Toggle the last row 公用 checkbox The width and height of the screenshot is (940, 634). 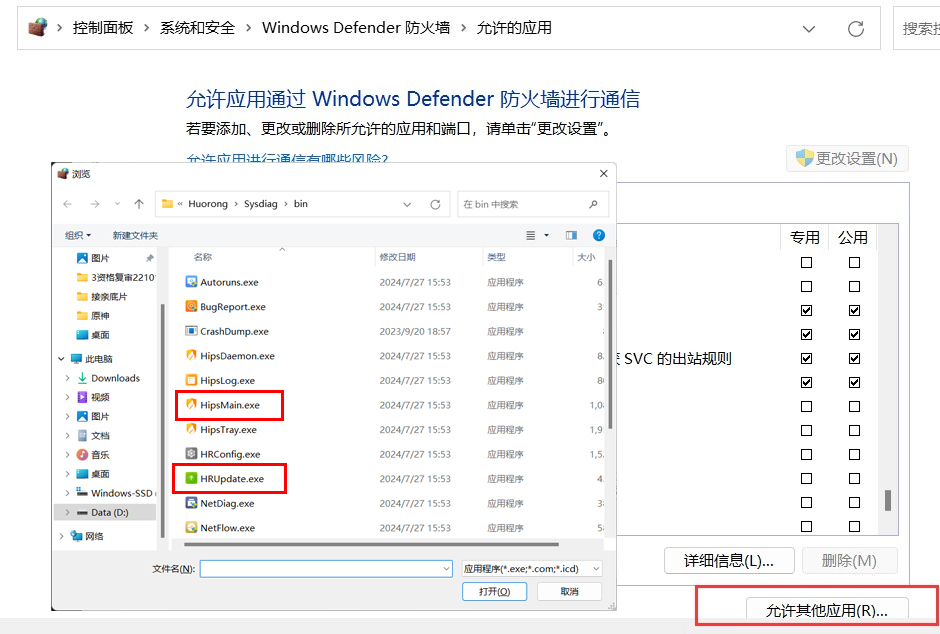854,526
